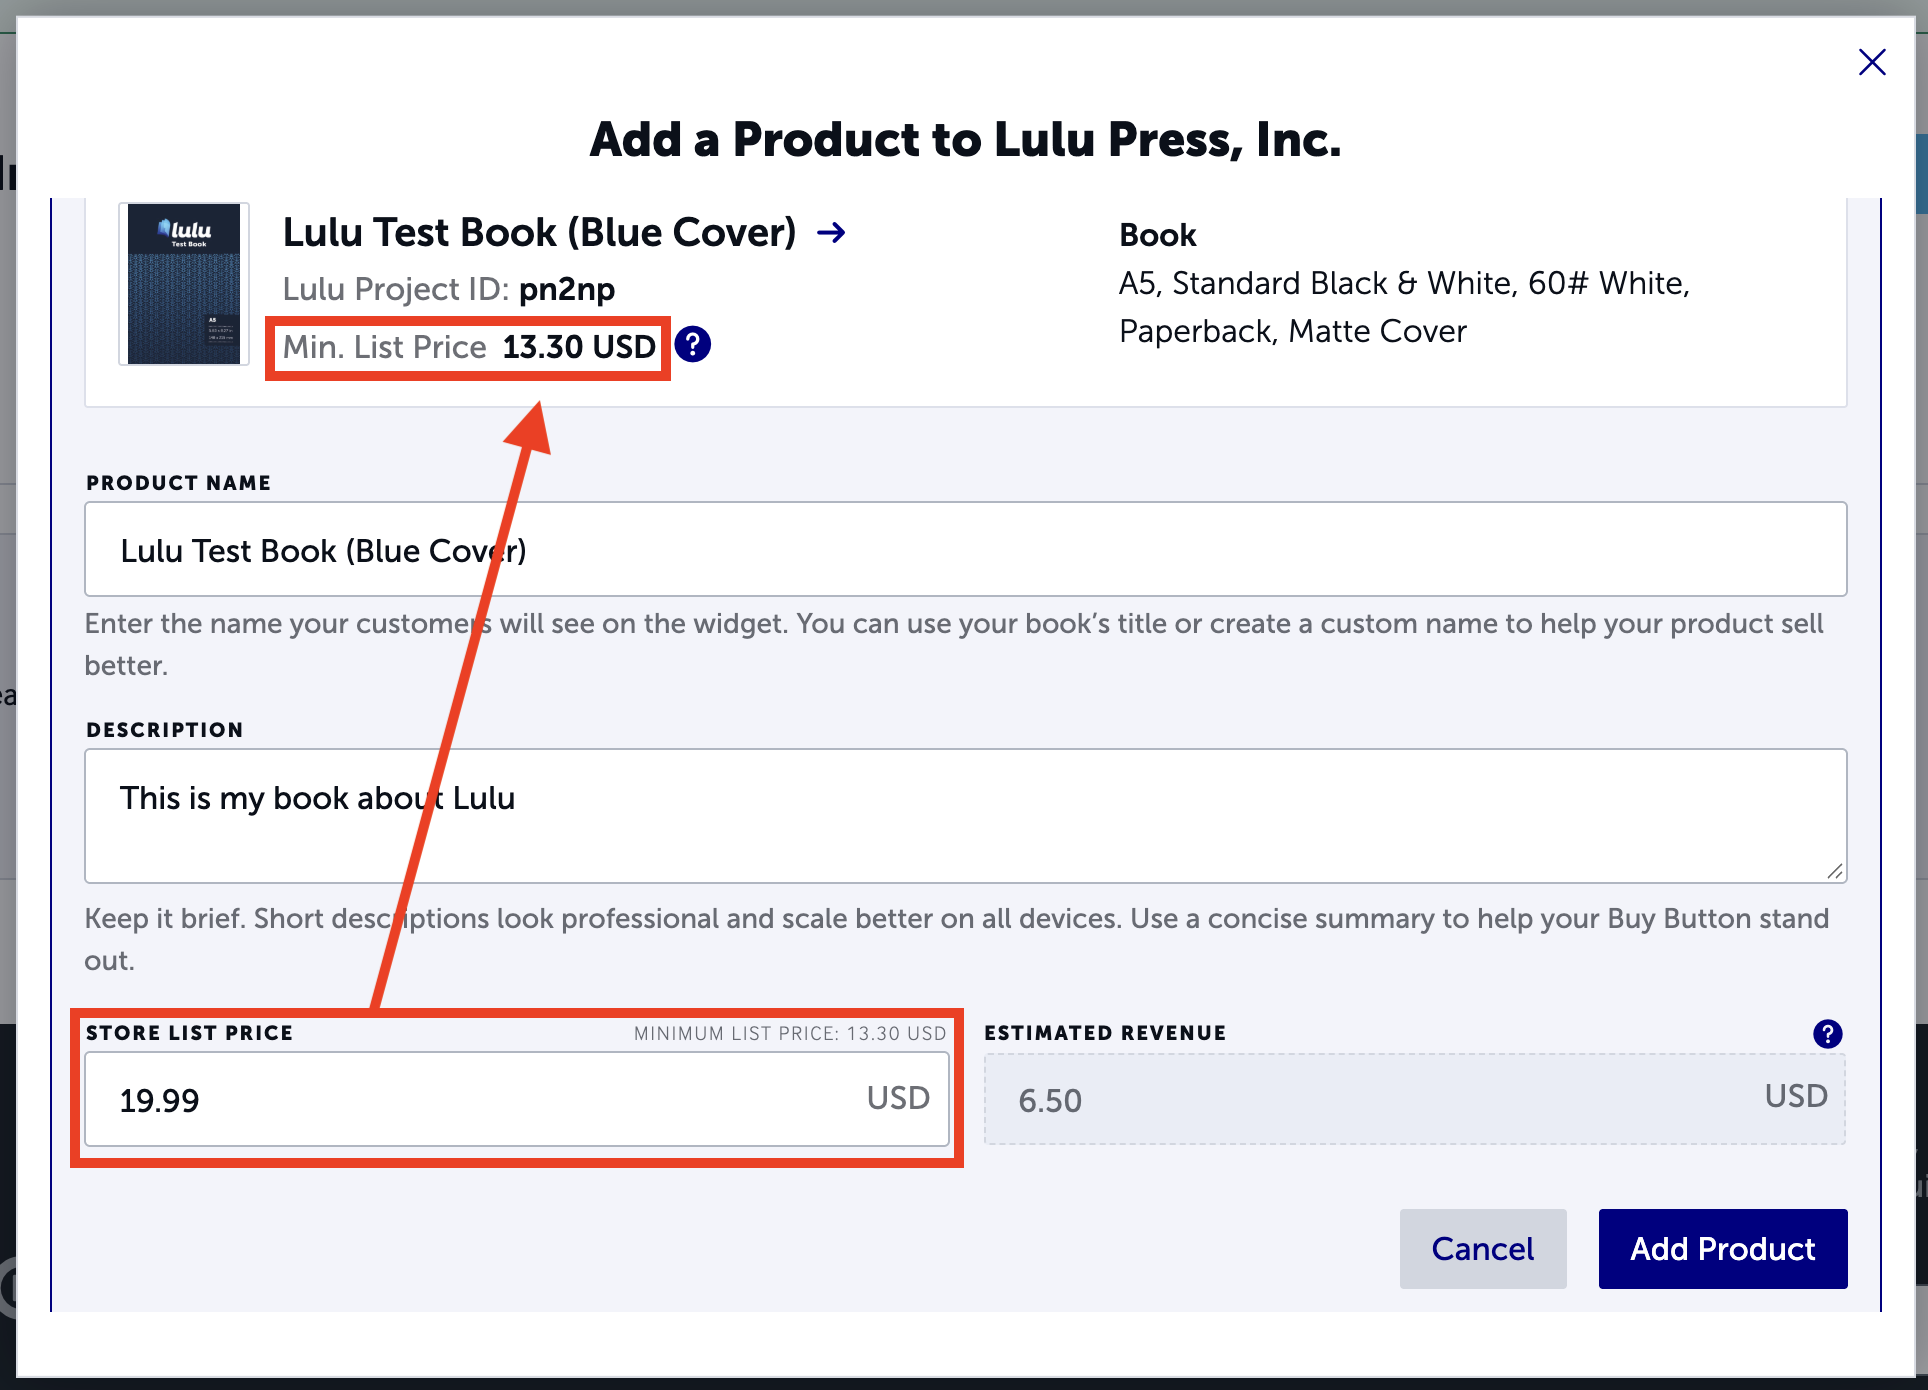
Task: Close the Add a Product dialog
Action: [x=1872, y=62]
